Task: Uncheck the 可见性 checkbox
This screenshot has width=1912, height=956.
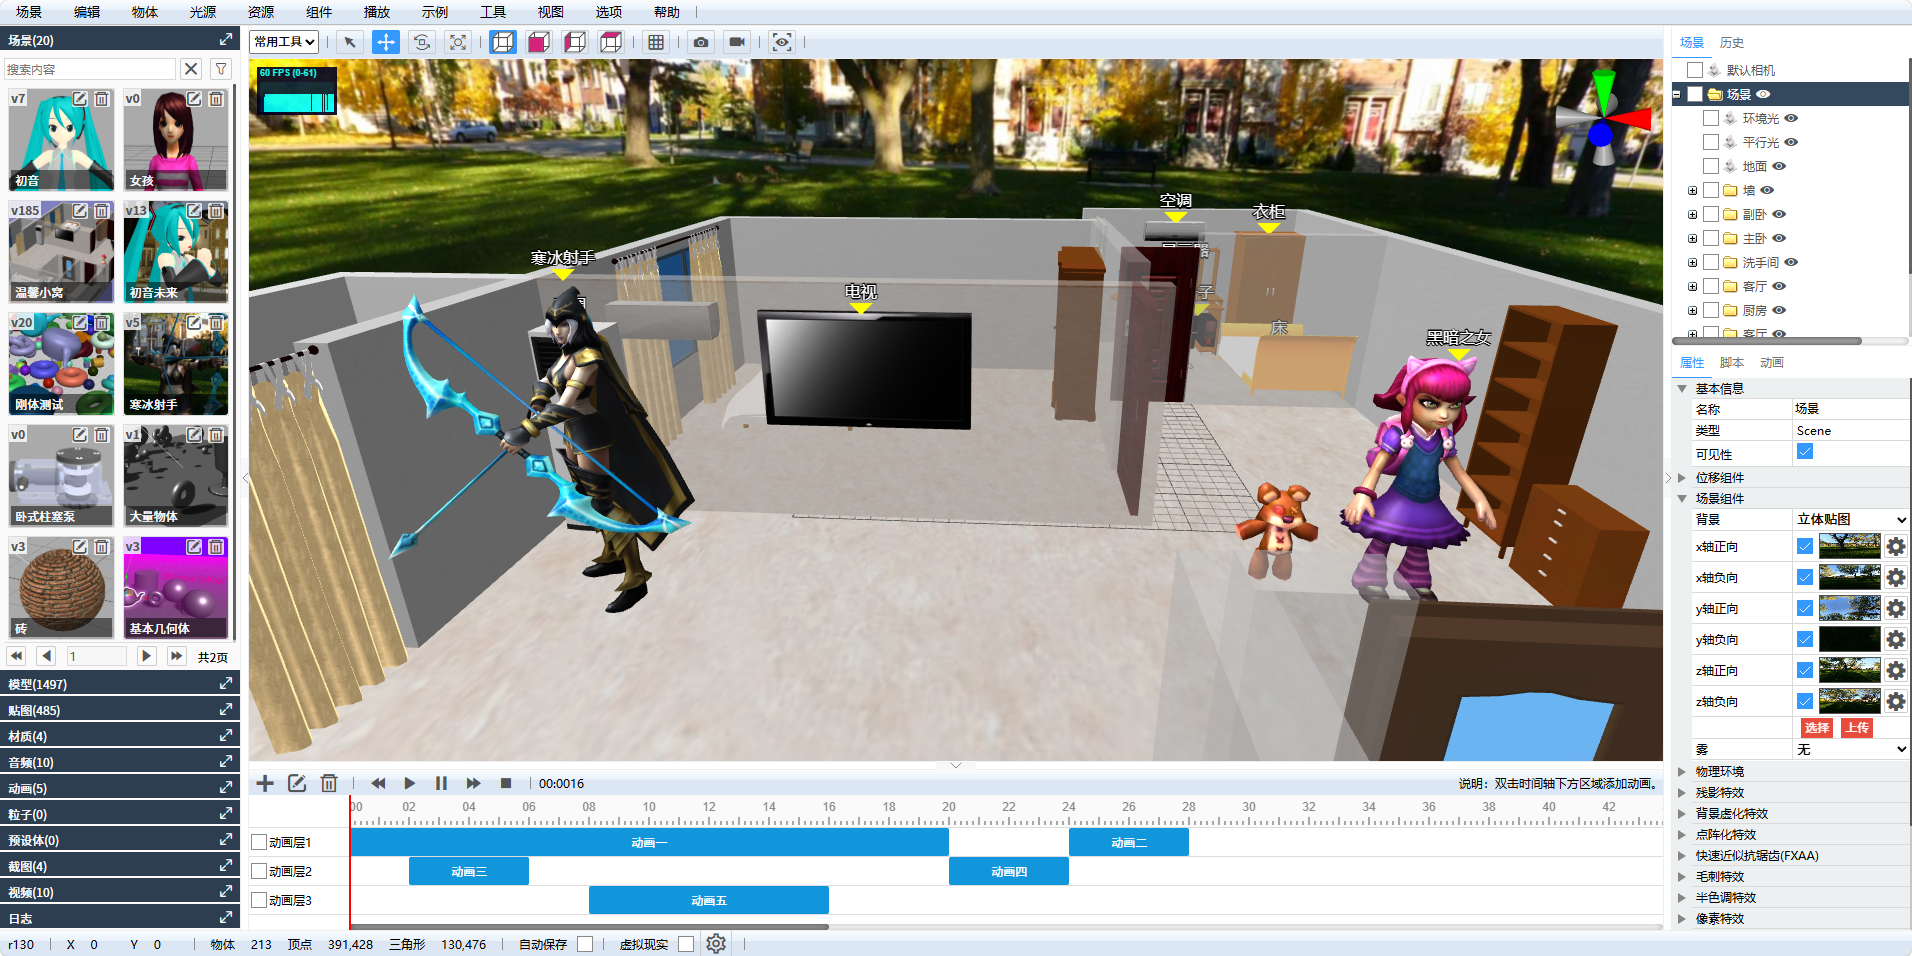Action: (x=1805, y=452)
